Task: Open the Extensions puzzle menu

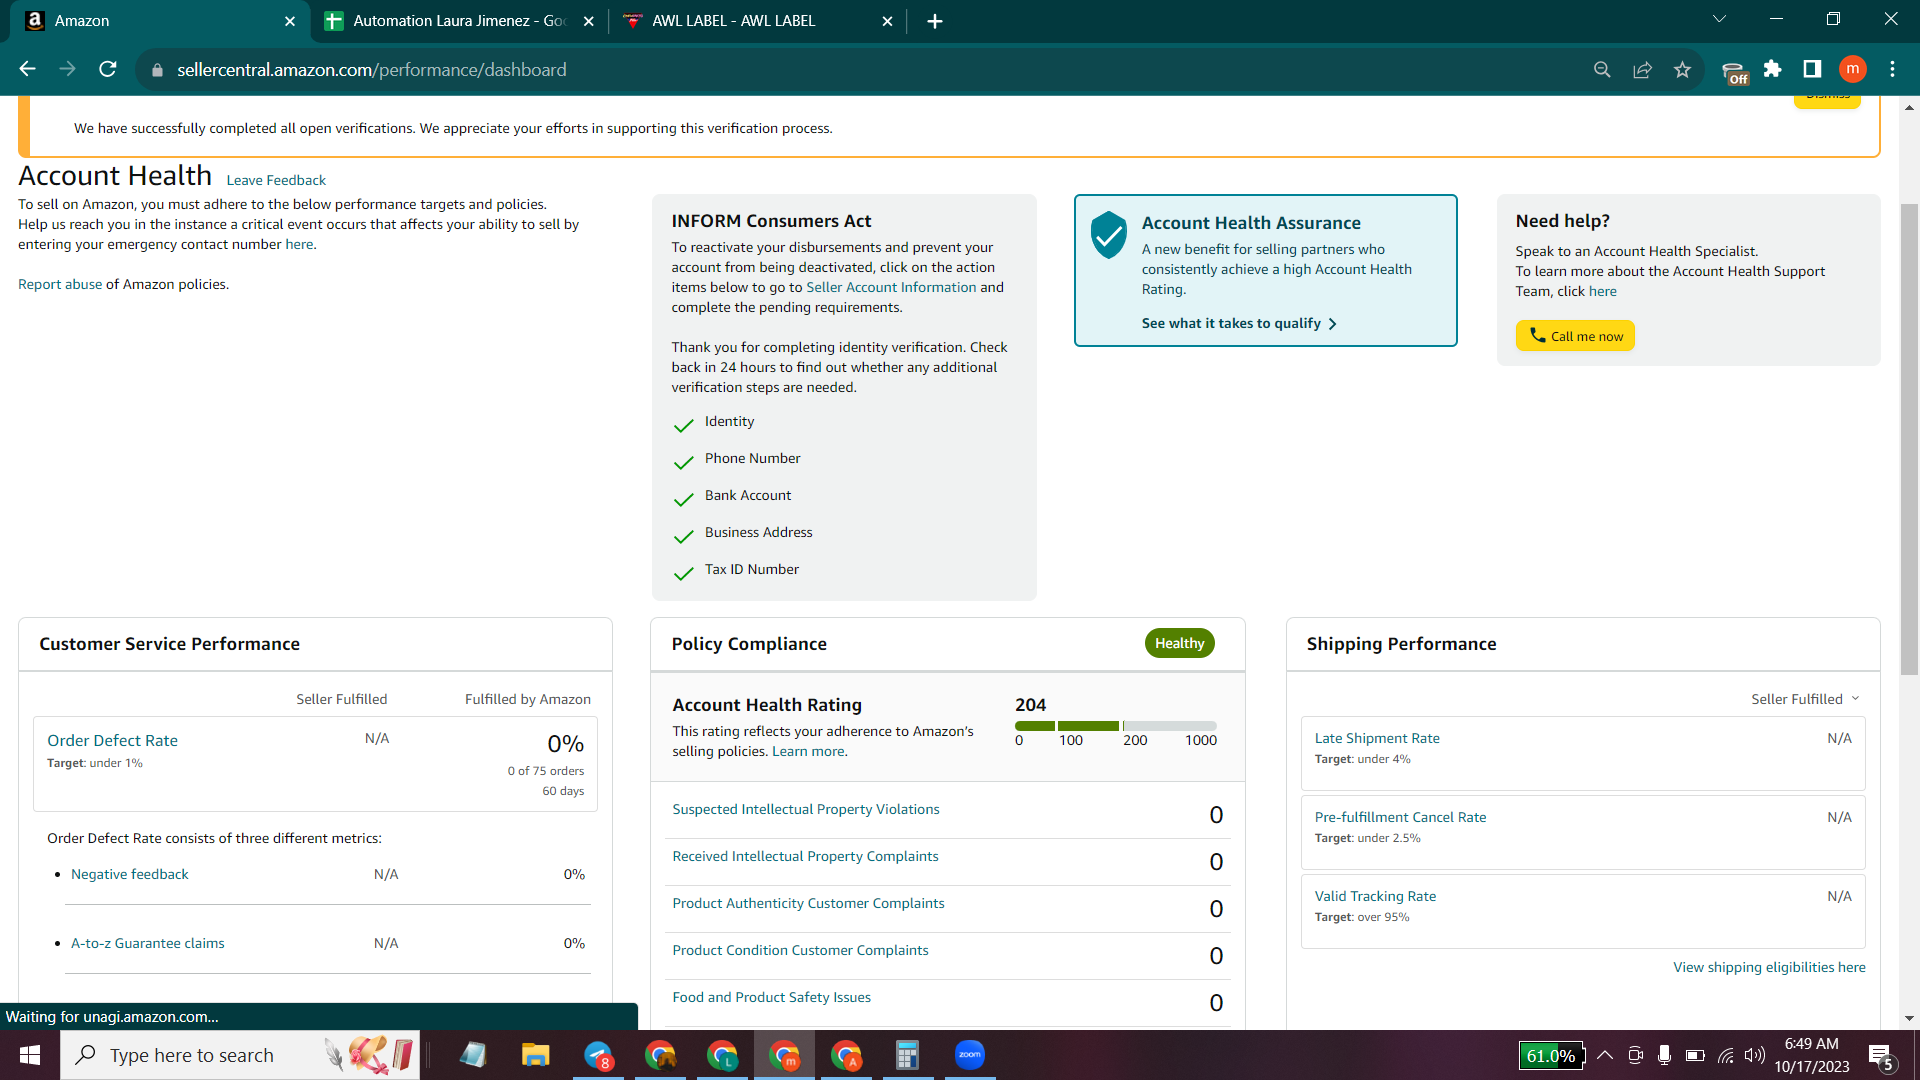Action: tap(1773, 69)
